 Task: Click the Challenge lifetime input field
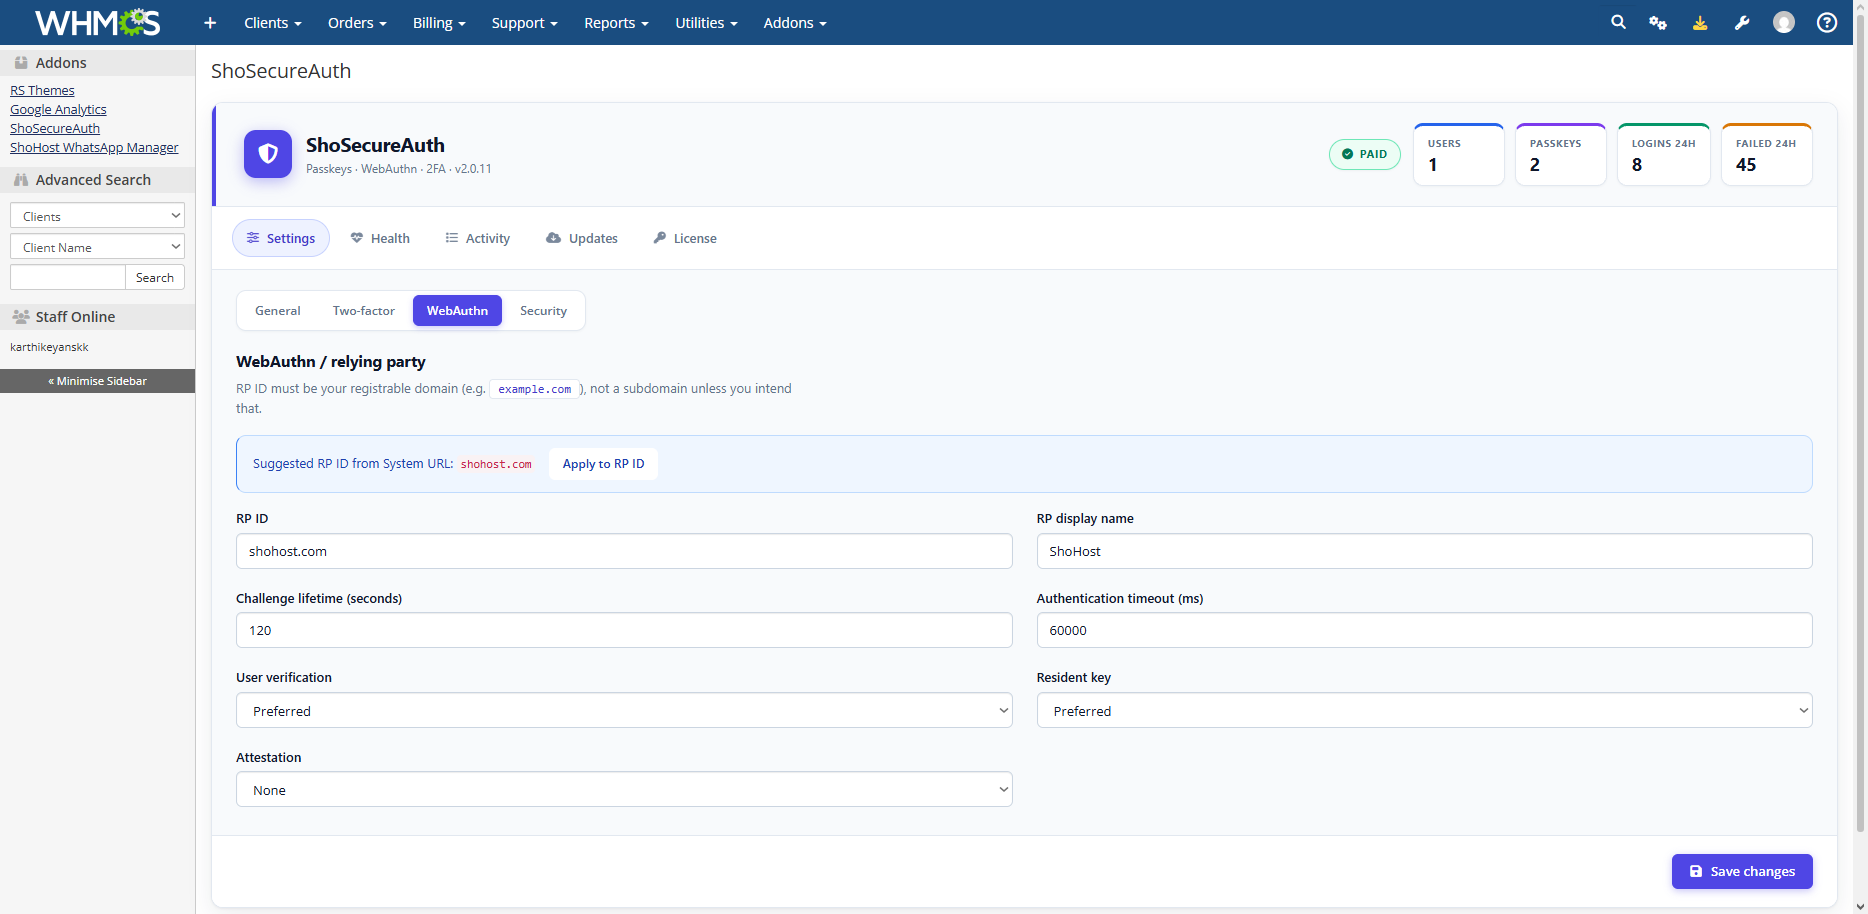click(624, 631)
